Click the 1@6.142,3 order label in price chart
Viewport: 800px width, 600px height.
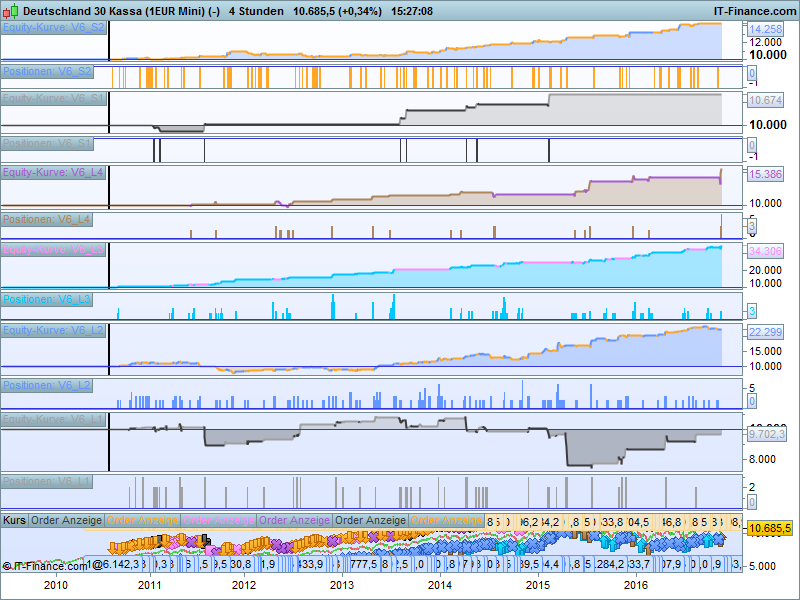pyautogui.click(x=113, y=564)
